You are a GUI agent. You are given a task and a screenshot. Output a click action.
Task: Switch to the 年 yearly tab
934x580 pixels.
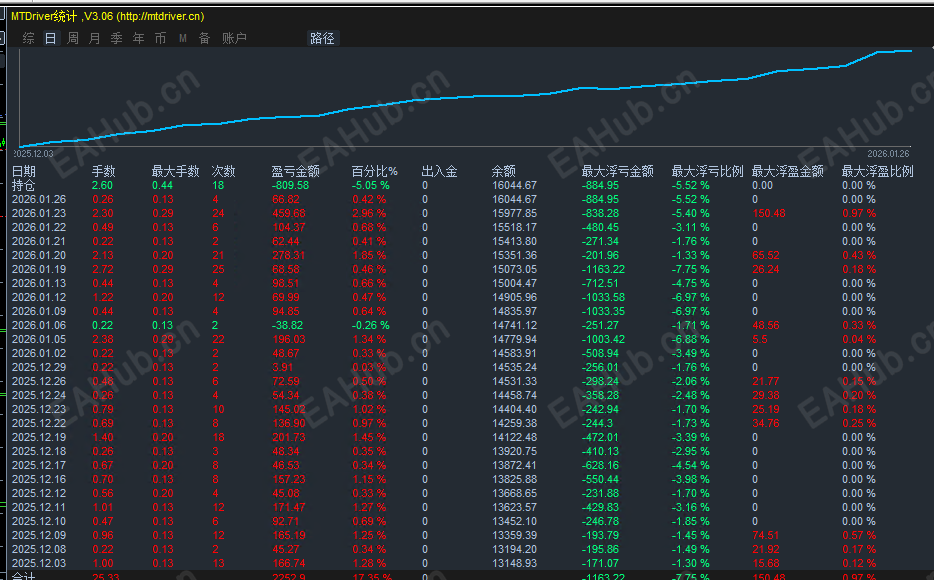click(139, 38)
